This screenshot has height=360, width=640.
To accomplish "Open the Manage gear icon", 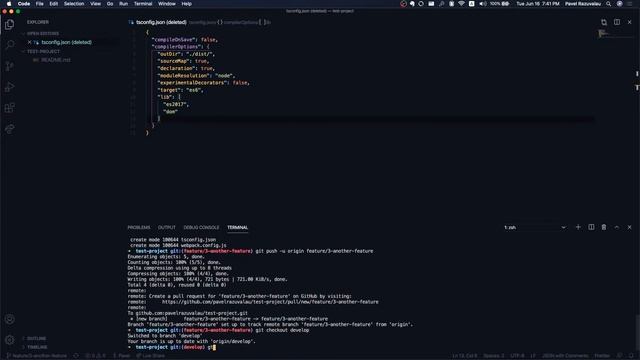I will coord(9,340).
